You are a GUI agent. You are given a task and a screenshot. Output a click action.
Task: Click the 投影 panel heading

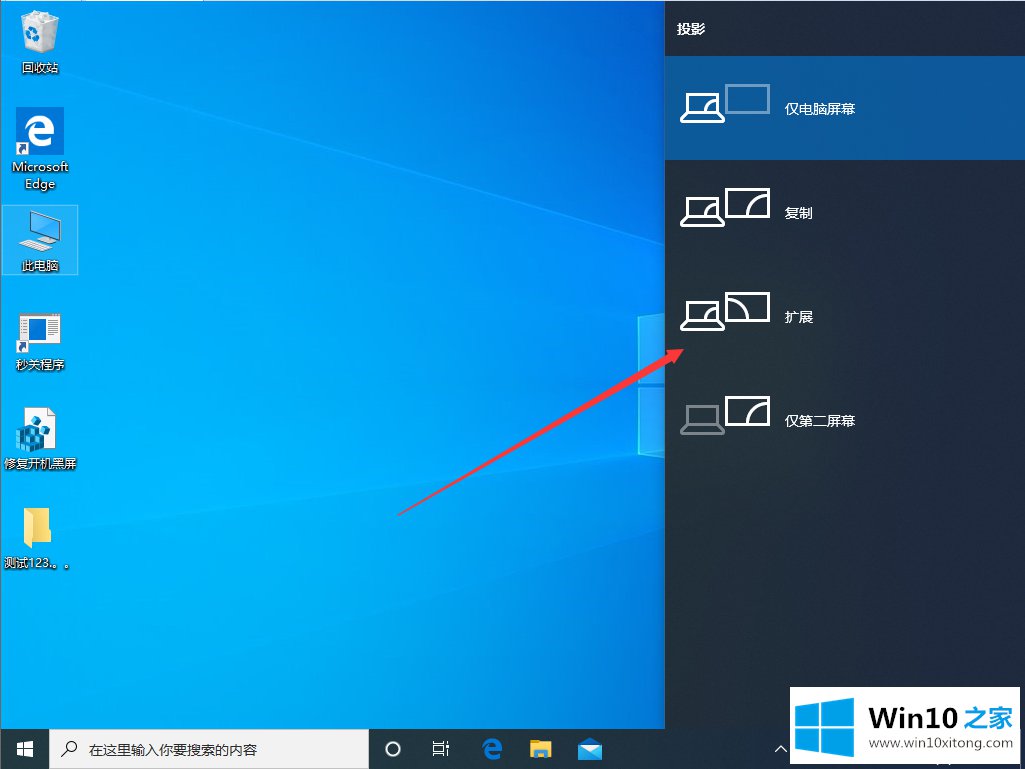(x=691, y=29)
